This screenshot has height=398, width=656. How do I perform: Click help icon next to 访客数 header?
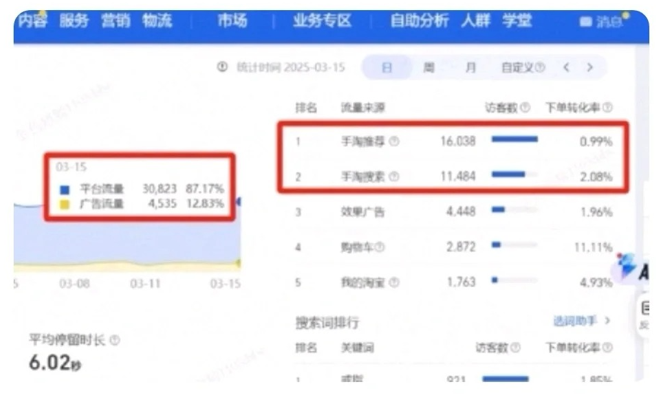(x=525, y=108)
